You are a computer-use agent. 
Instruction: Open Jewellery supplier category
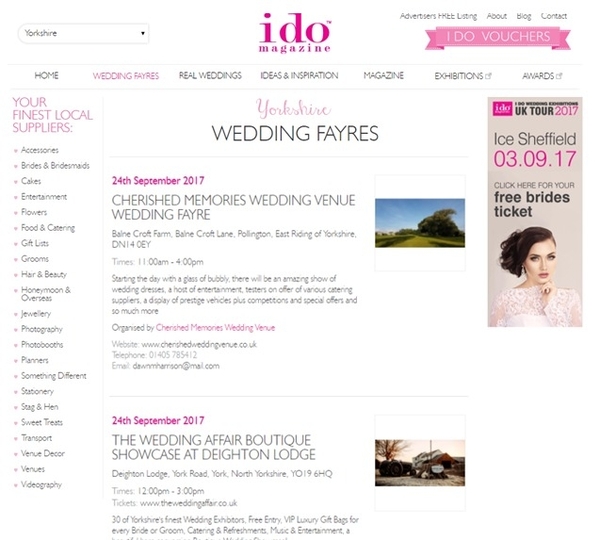[x=36, y=314]
